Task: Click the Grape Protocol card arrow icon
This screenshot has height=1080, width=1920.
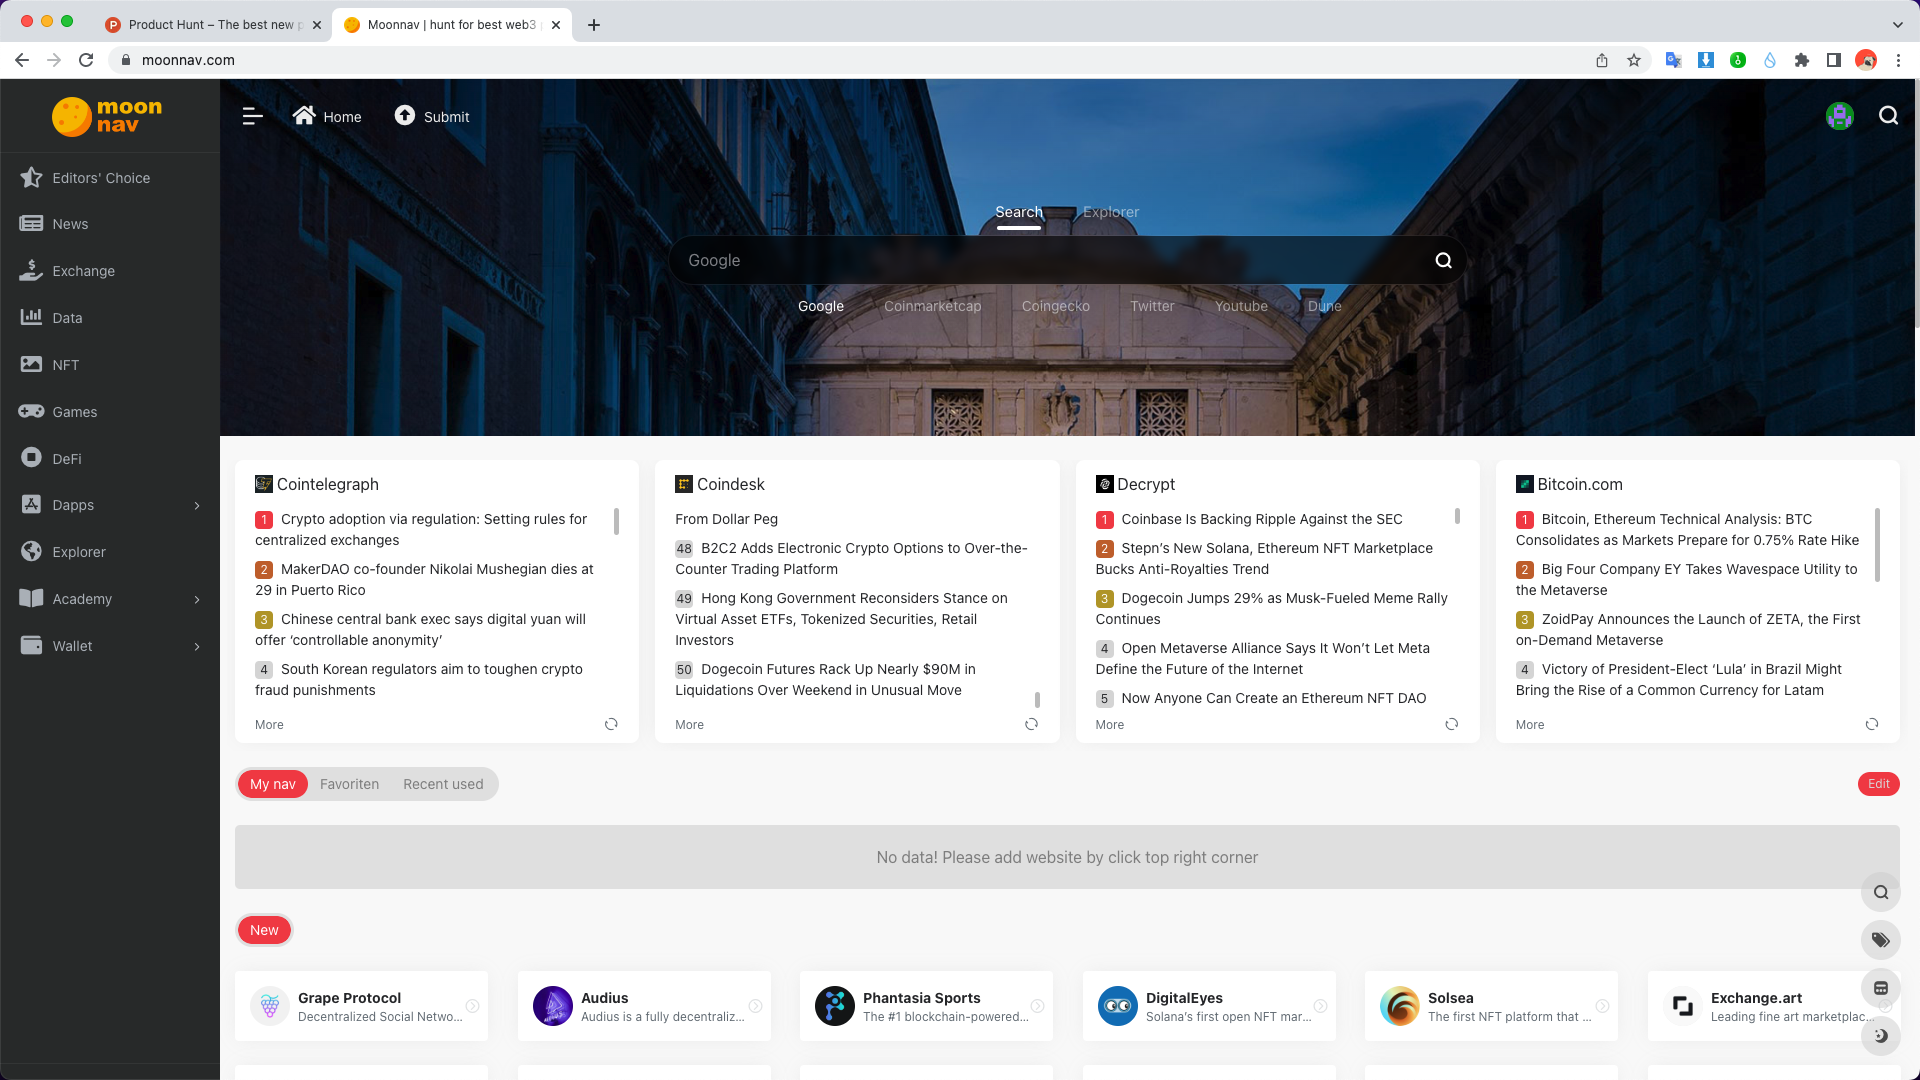Action: click(472, 1006)
